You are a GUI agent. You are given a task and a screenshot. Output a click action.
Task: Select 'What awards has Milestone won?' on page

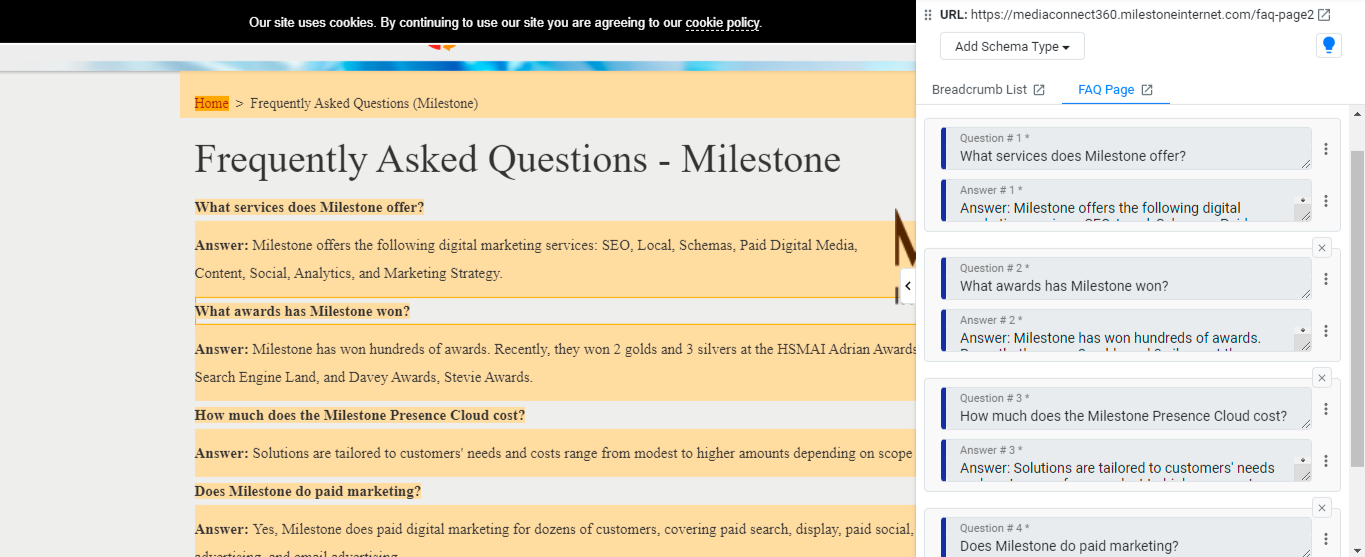[x=302, y=311]
